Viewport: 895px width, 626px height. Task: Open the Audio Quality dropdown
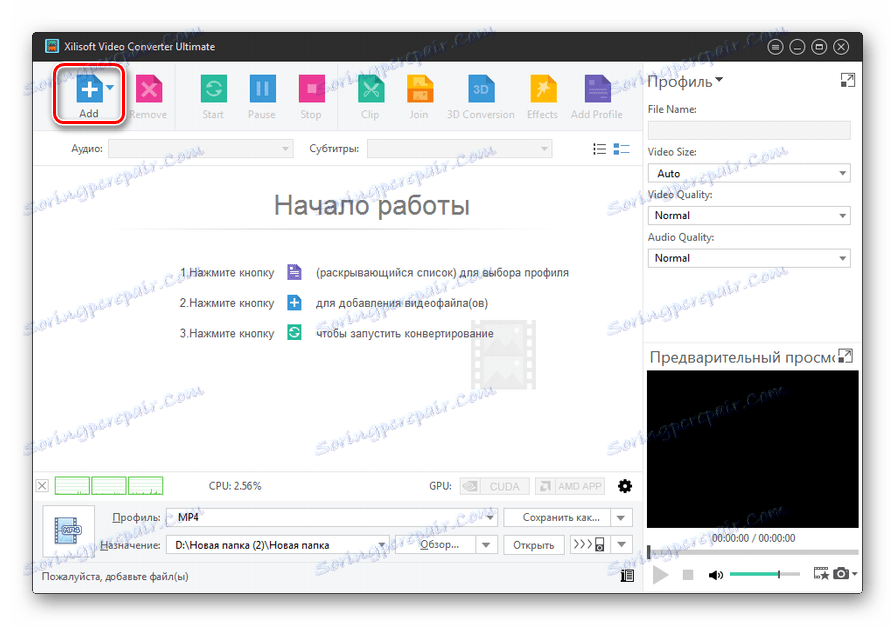click(749, 258)
